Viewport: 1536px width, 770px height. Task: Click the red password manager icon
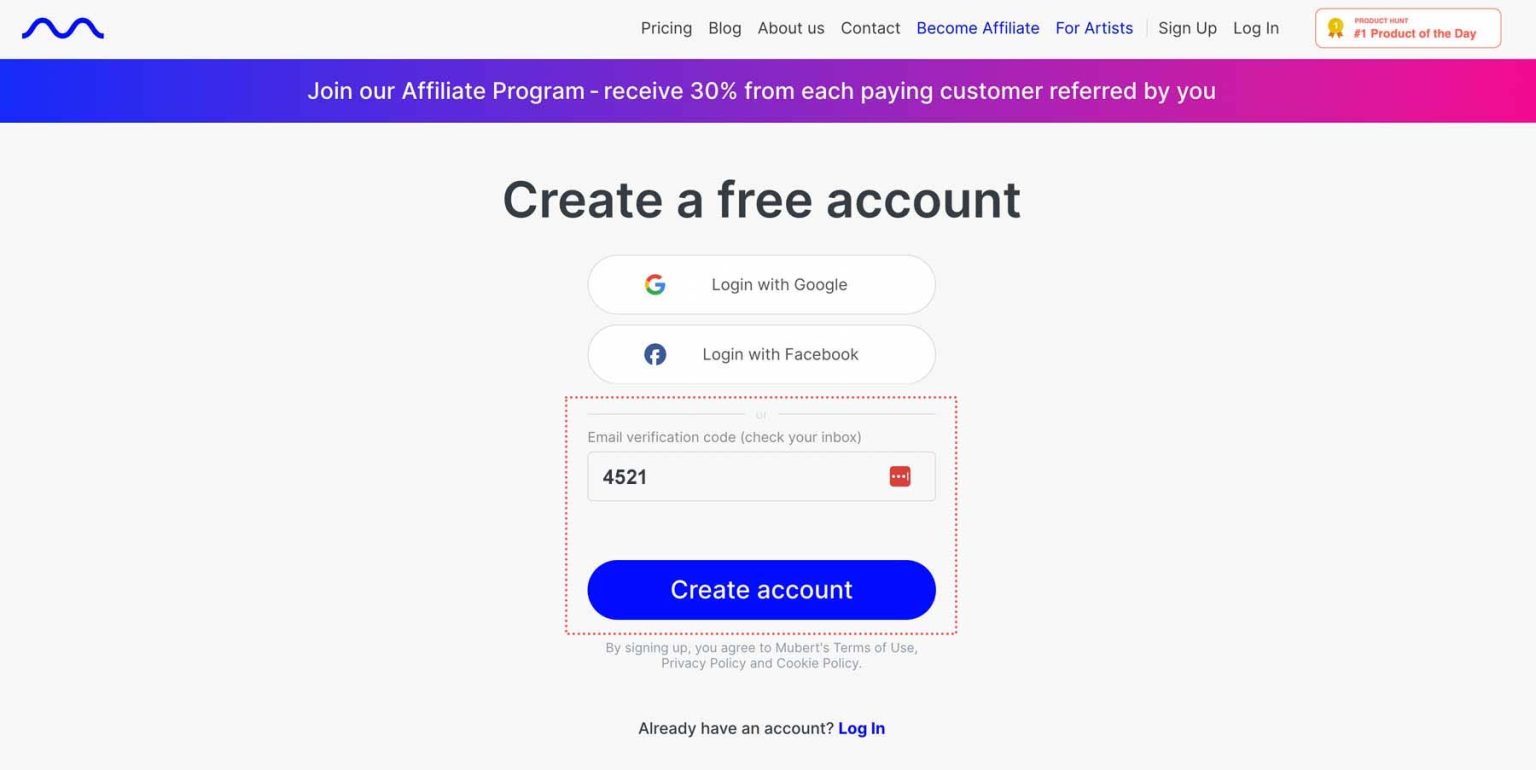900,477
